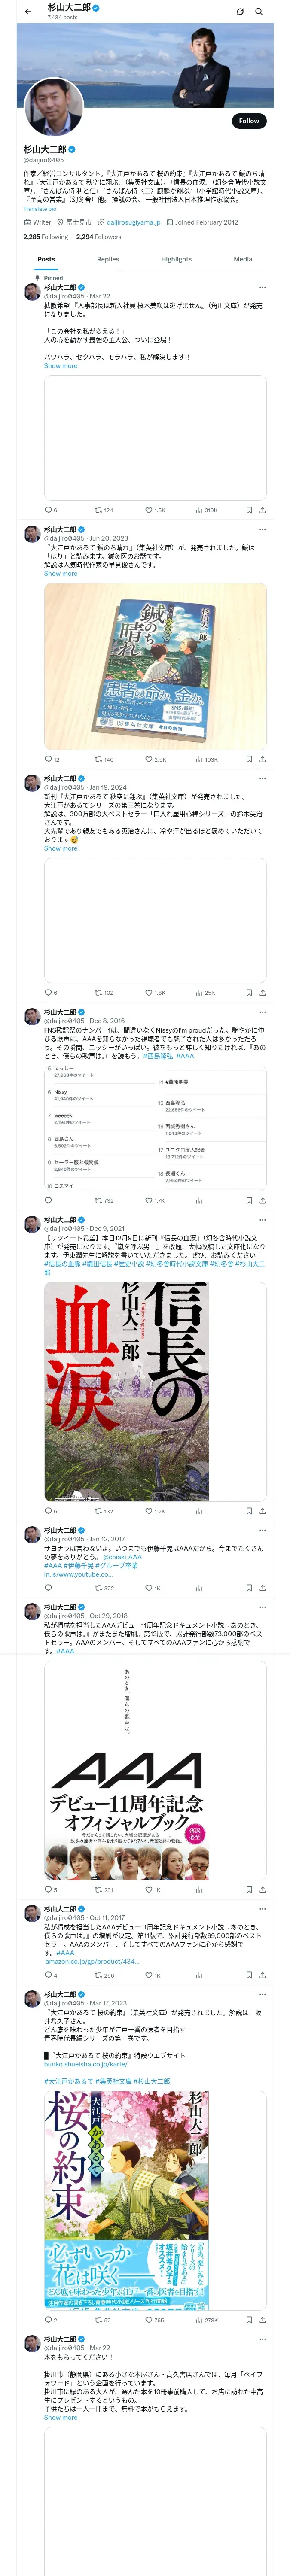Viewport: 290px width, 2576px height.
Task: Open search with the header magnifier icon
Action: tap(259, 11)
